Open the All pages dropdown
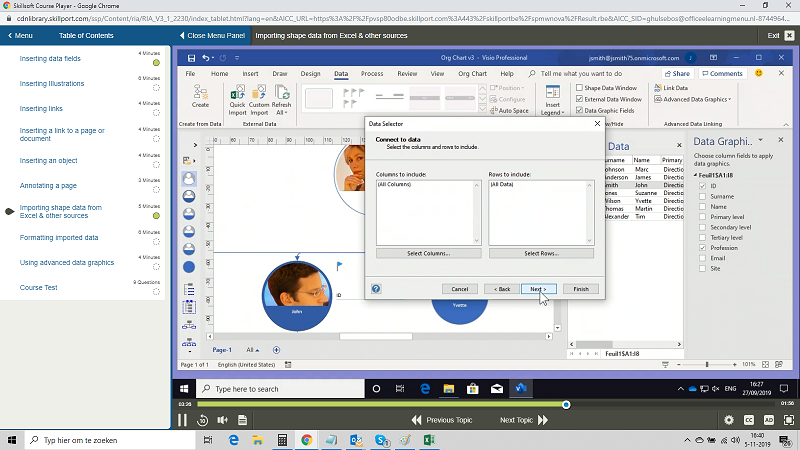This screenshot has height=450, width=800. click(253, 350)
